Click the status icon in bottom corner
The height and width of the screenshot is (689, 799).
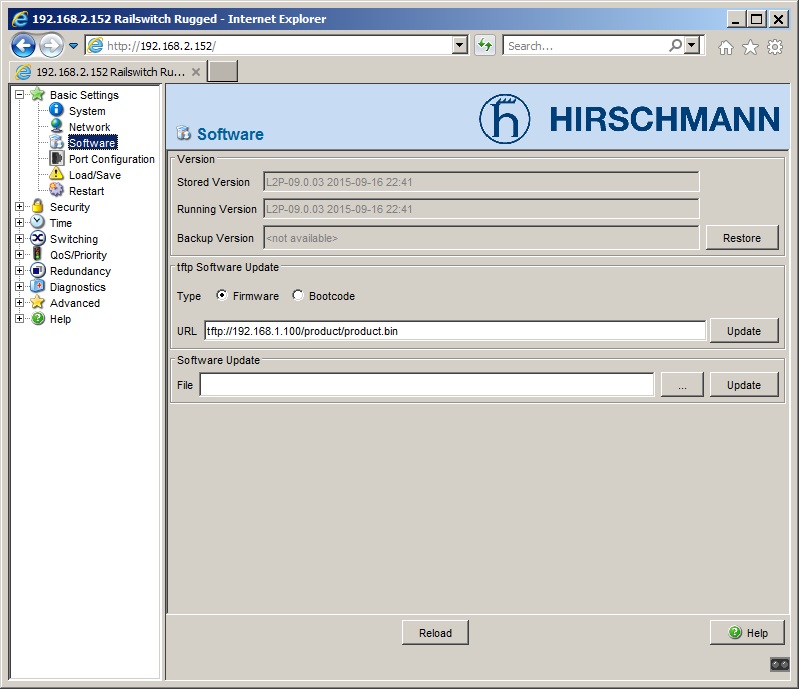click(x=779, y=664)
